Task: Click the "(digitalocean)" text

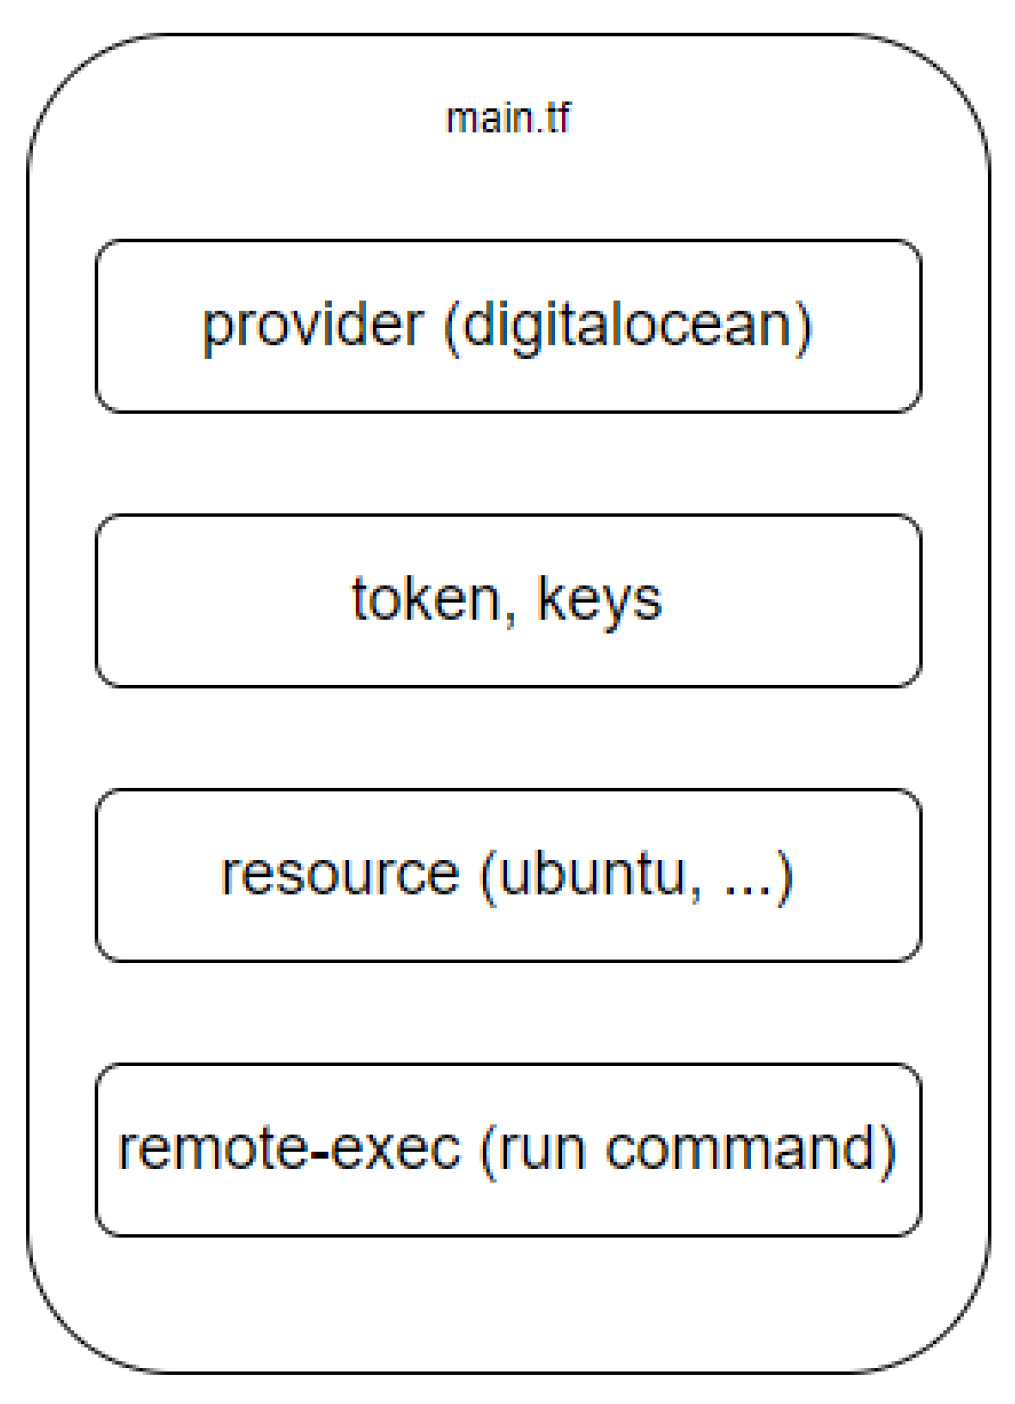Action: click(628, 326)
